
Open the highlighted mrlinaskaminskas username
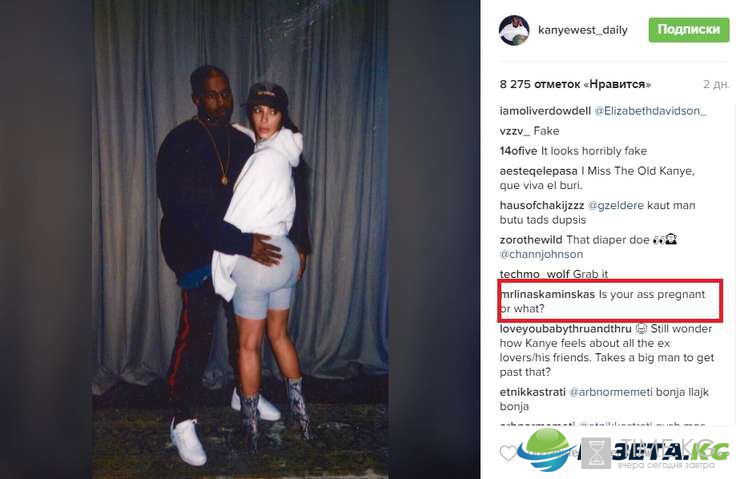coord(548,294)
